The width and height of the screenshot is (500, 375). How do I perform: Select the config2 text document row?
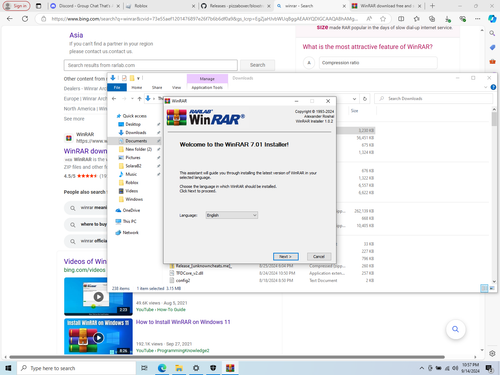pos(183,280)
